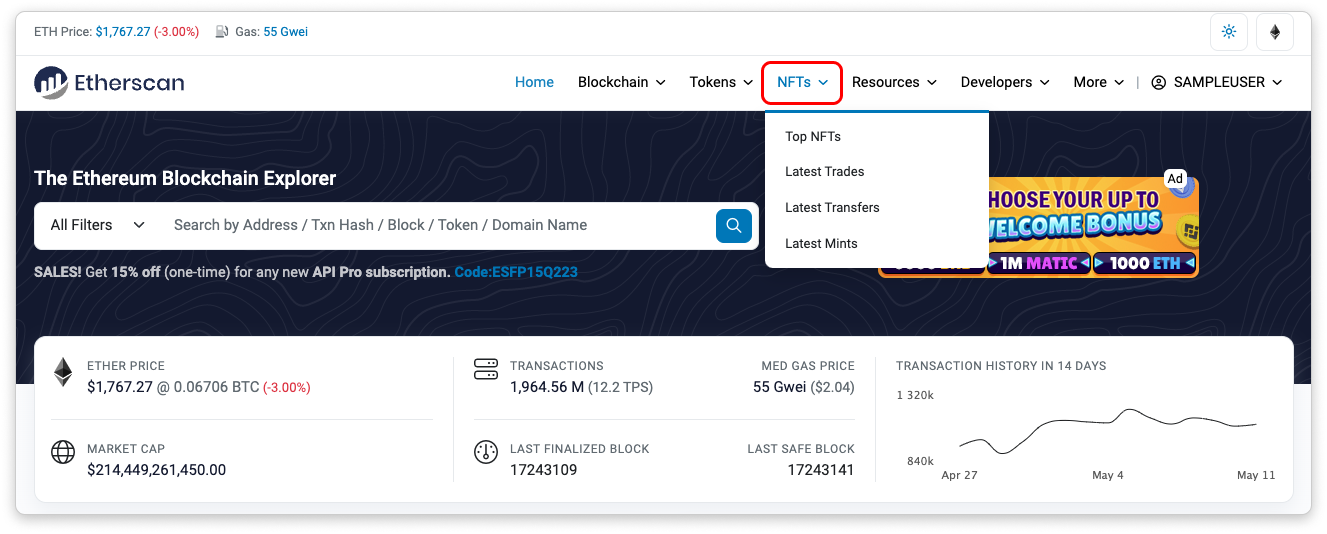
Task: Click the Etherscan logo
Action: tap(109, 83)
